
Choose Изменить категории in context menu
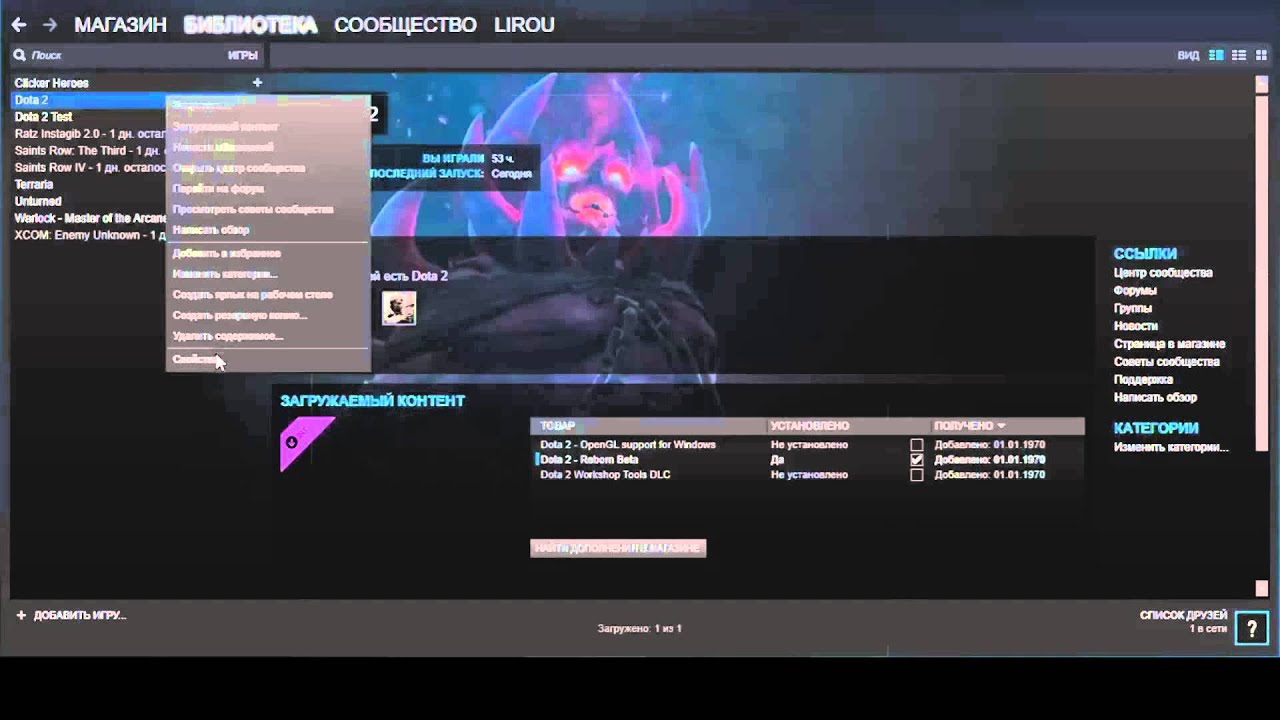[268, 274]
